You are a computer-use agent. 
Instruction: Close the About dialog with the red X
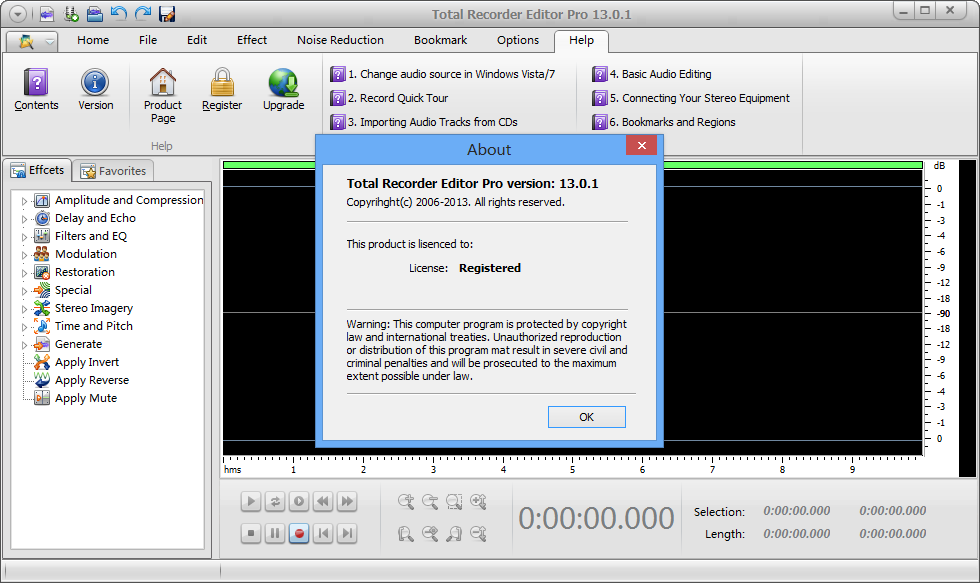click(x=641, y=146)
